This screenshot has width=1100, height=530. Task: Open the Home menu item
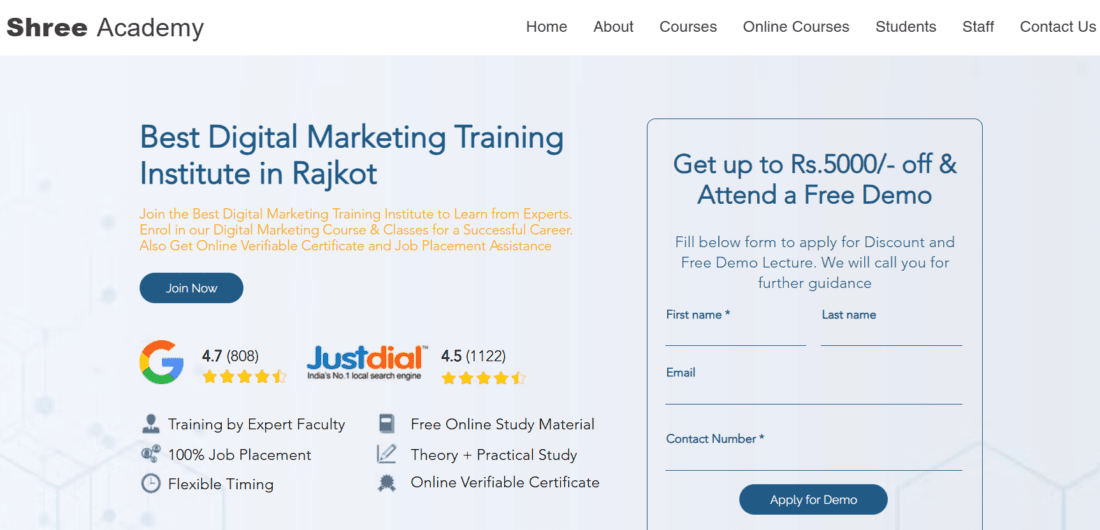click(546, 27)
